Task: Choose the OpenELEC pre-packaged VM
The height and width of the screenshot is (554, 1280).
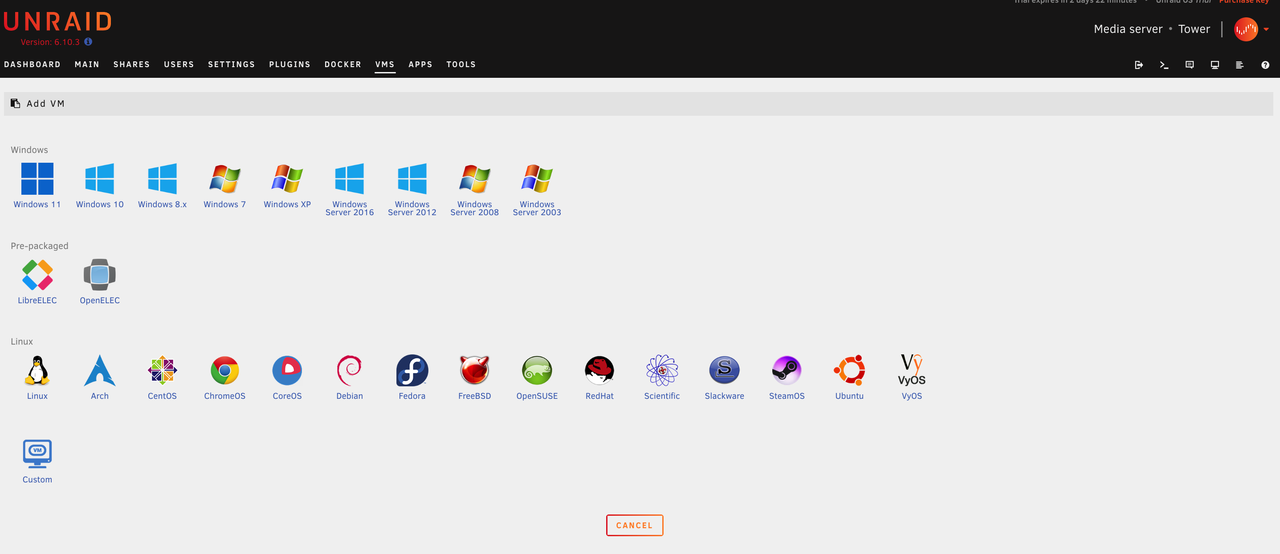Action: click(100, 281)
